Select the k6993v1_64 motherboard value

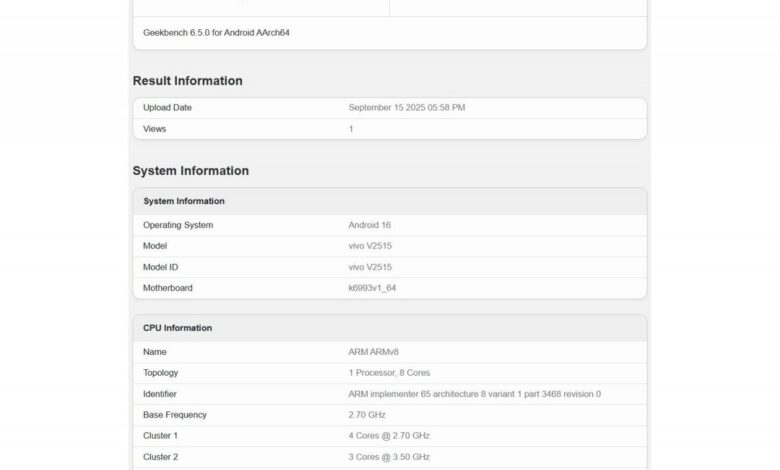372,288
